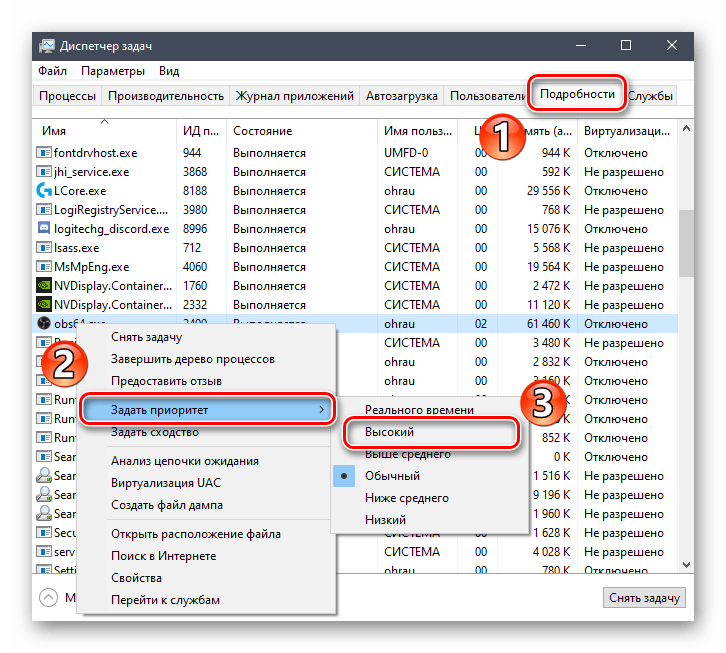The height and width of the screenshot is (653, 726).
Task: Switch to Журнал приложений tab
Action: 294,96
